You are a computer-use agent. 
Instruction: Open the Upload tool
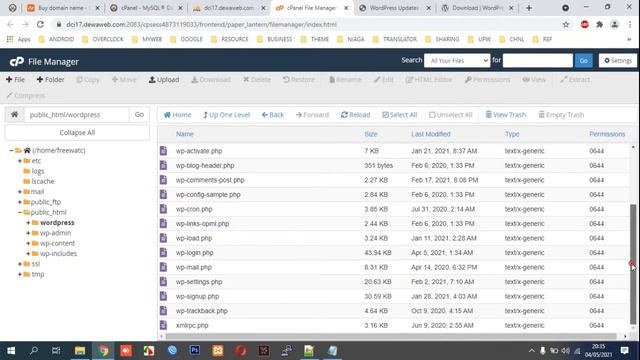point(164,80)
